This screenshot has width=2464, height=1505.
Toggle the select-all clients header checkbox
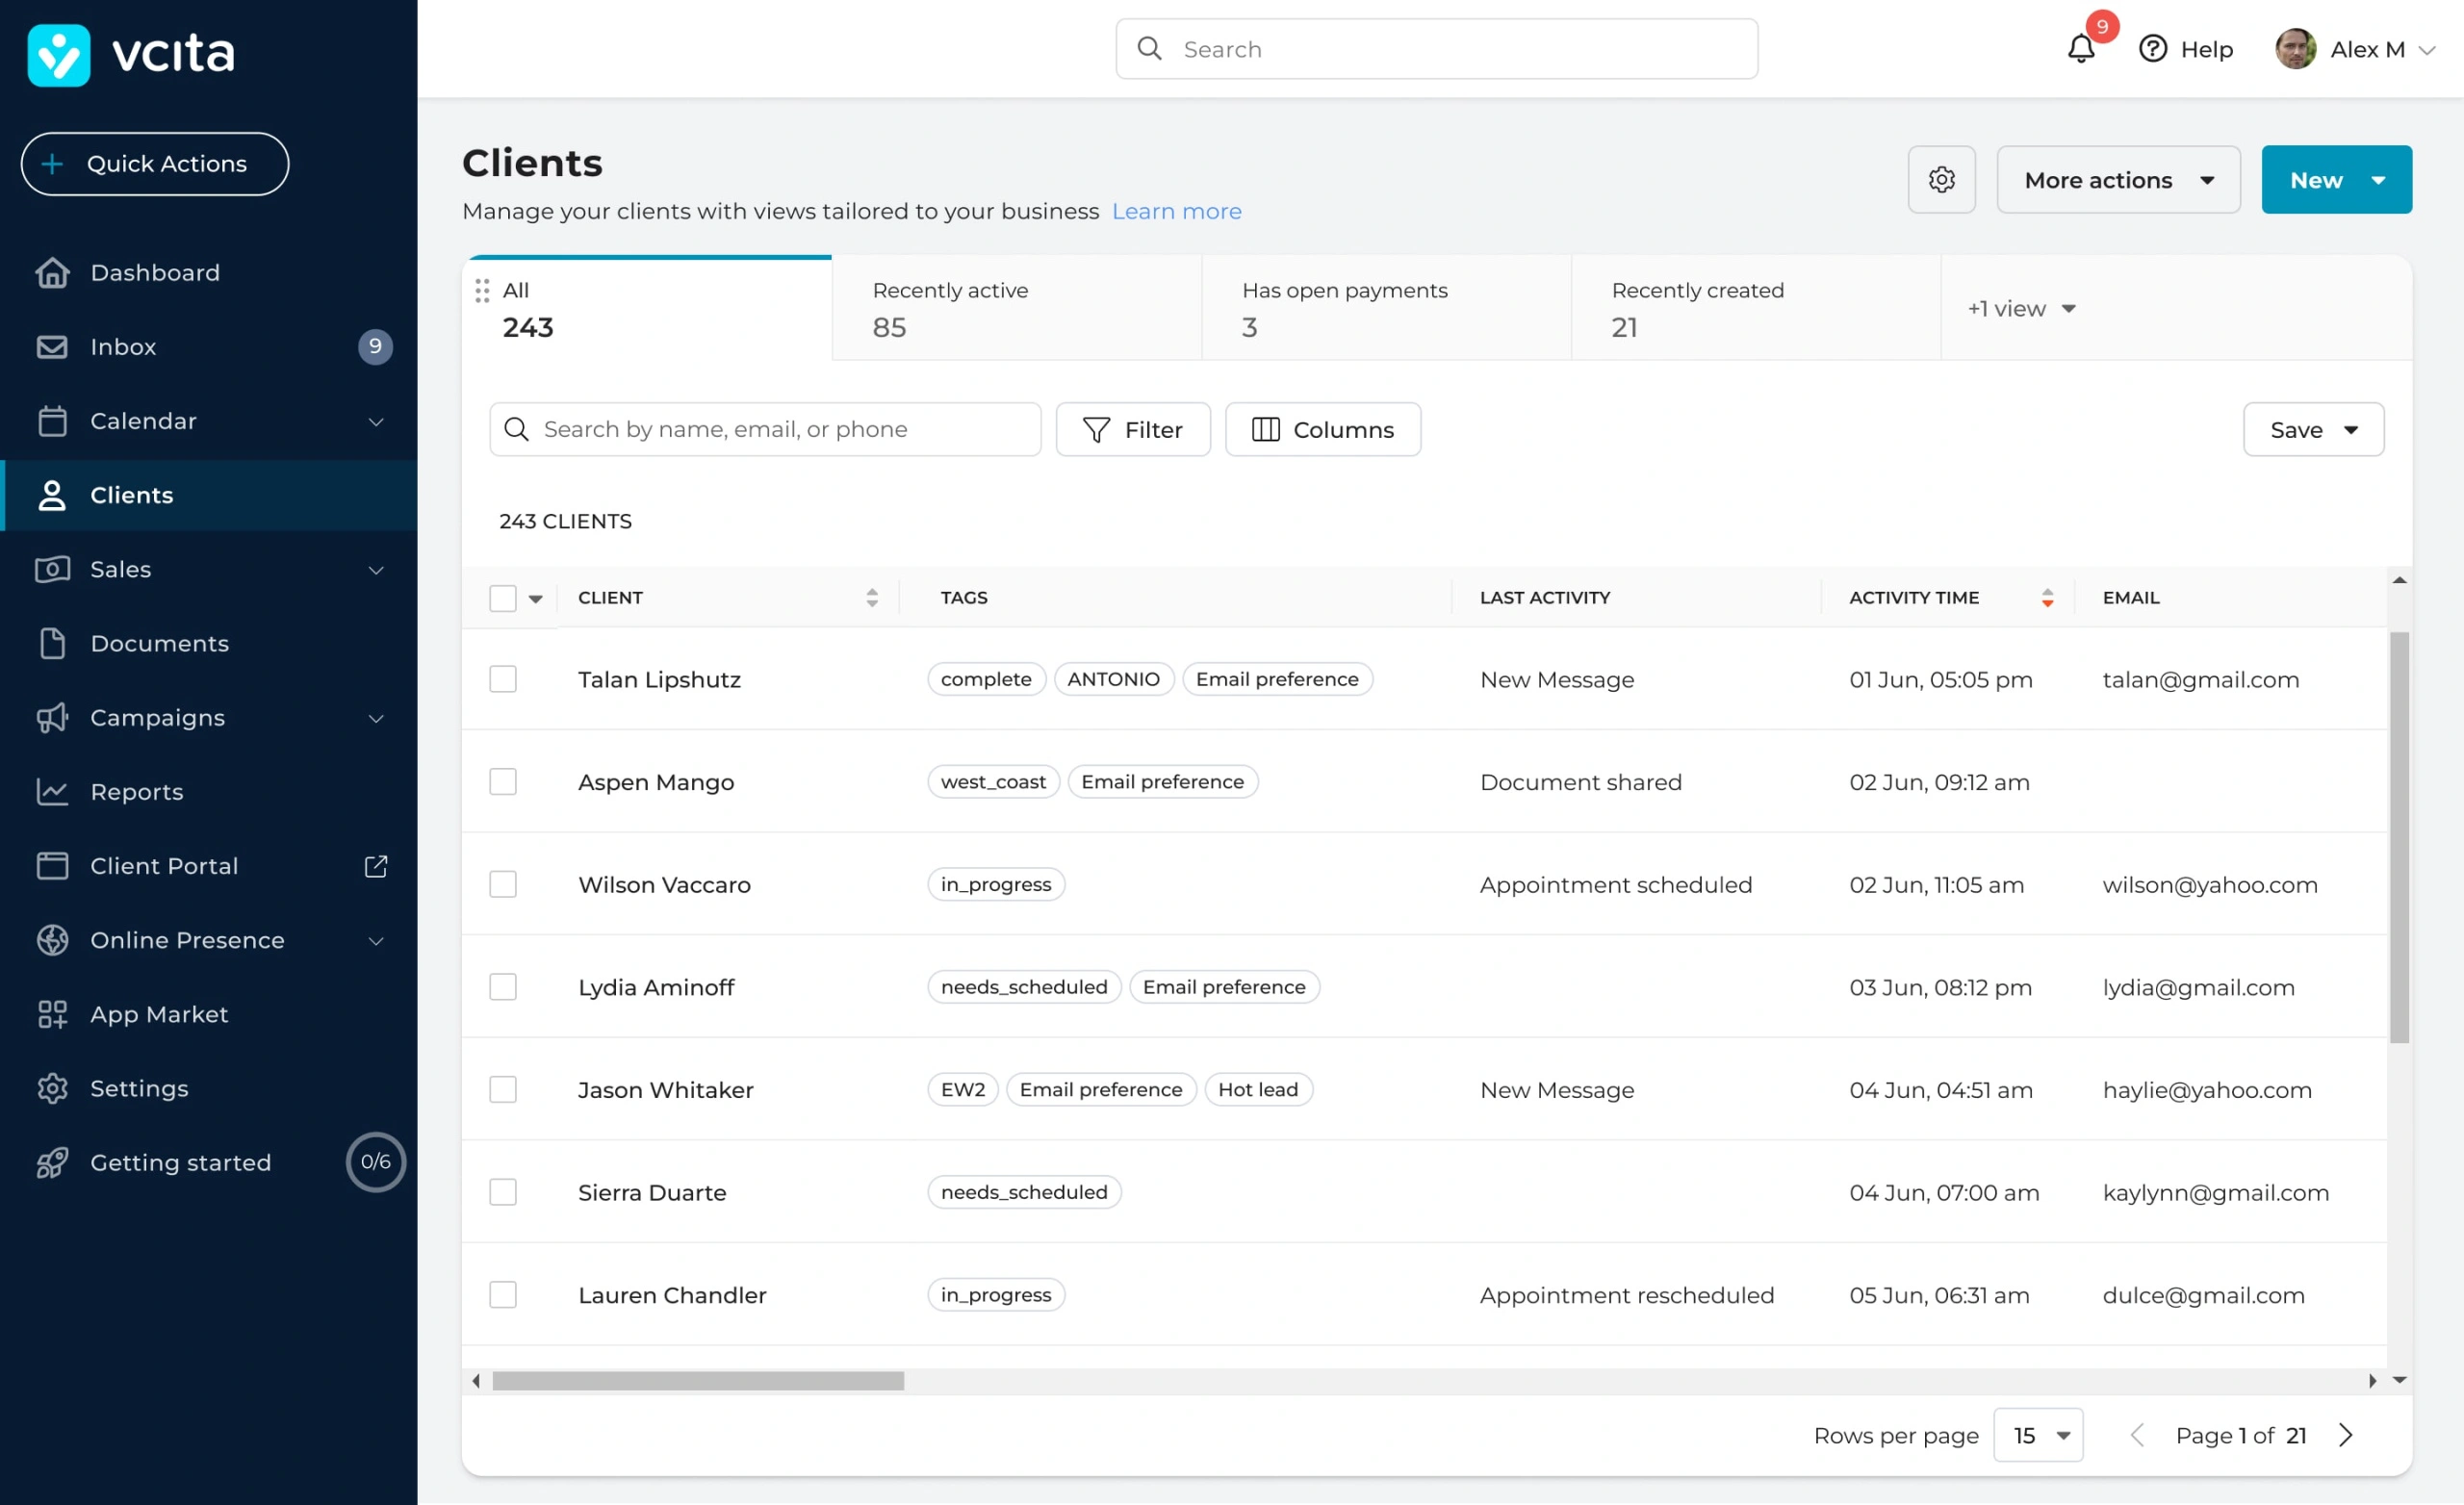(x=503, y=598)
